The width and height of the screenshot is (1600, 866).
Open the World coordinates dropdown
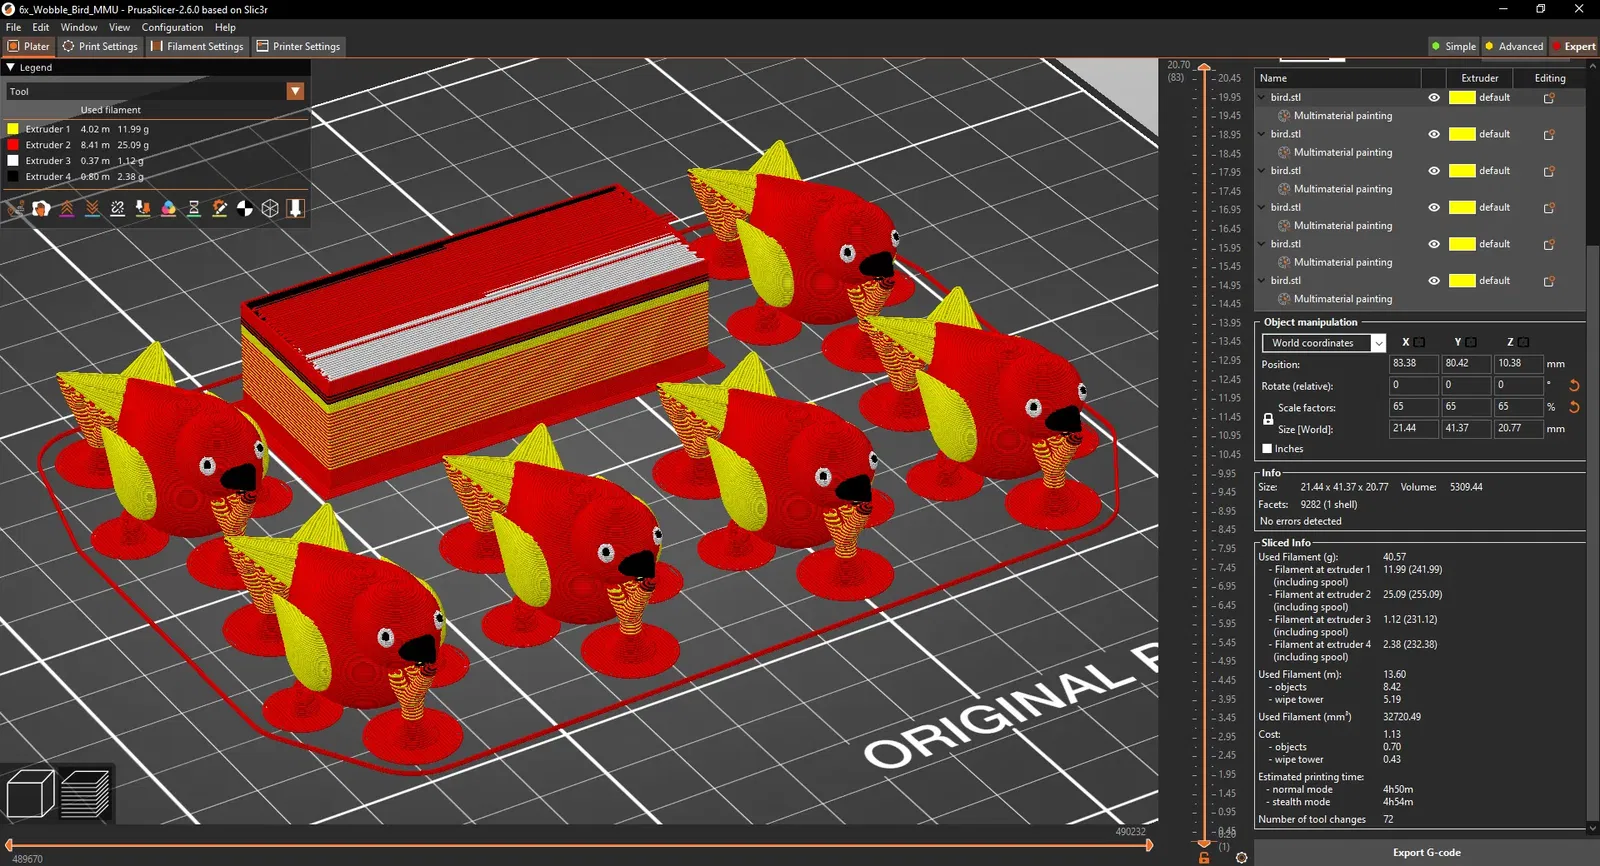coord(1324,343)
